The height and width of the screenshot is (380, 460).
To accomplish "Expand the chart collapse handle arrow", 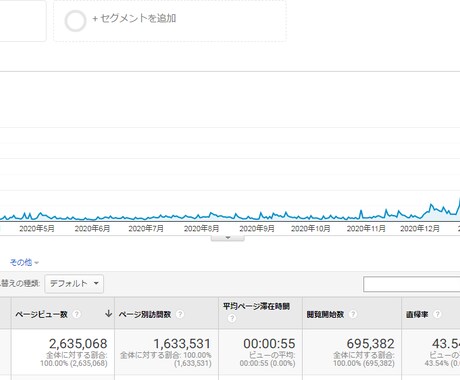I will [x=228, y=238].
